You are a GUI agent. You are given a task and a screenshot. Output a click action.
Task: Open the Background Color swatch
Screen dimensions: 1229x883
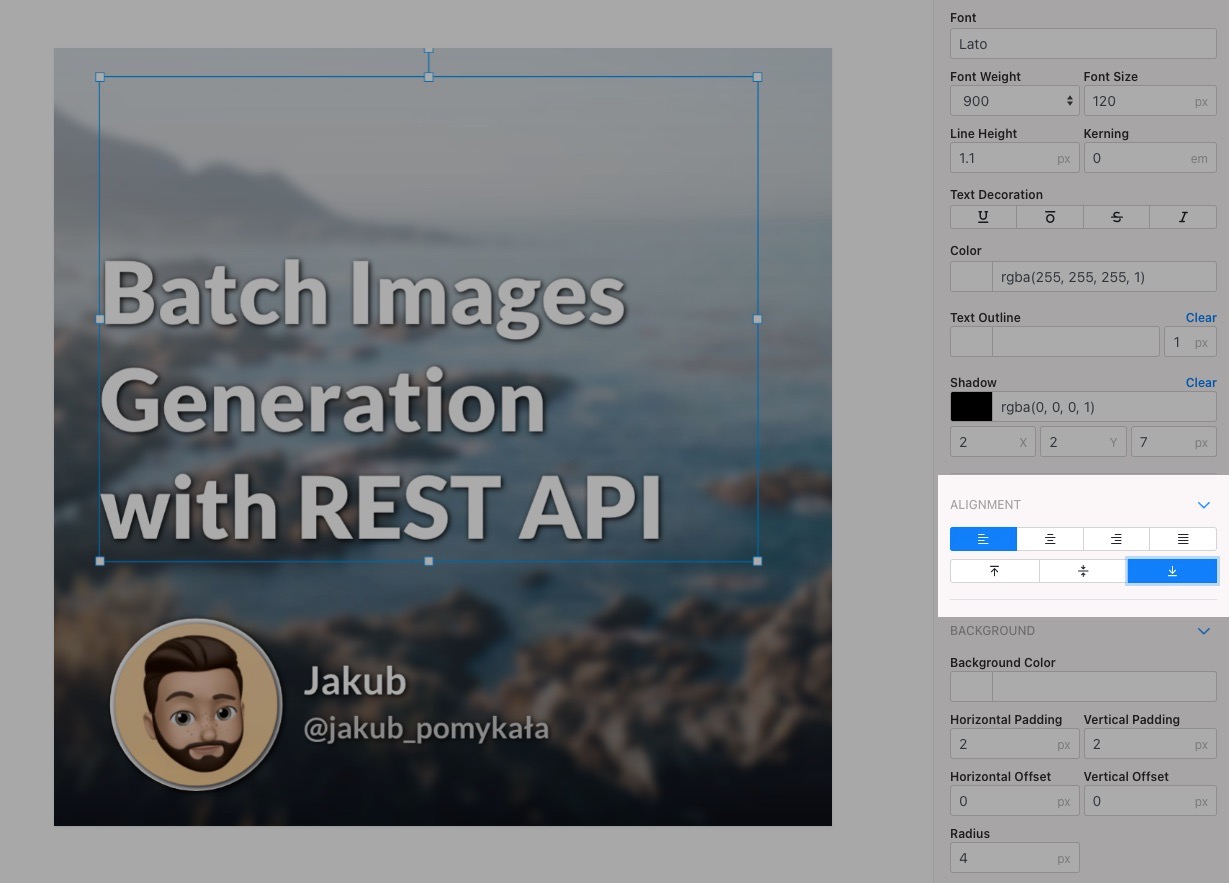(971, 687)
